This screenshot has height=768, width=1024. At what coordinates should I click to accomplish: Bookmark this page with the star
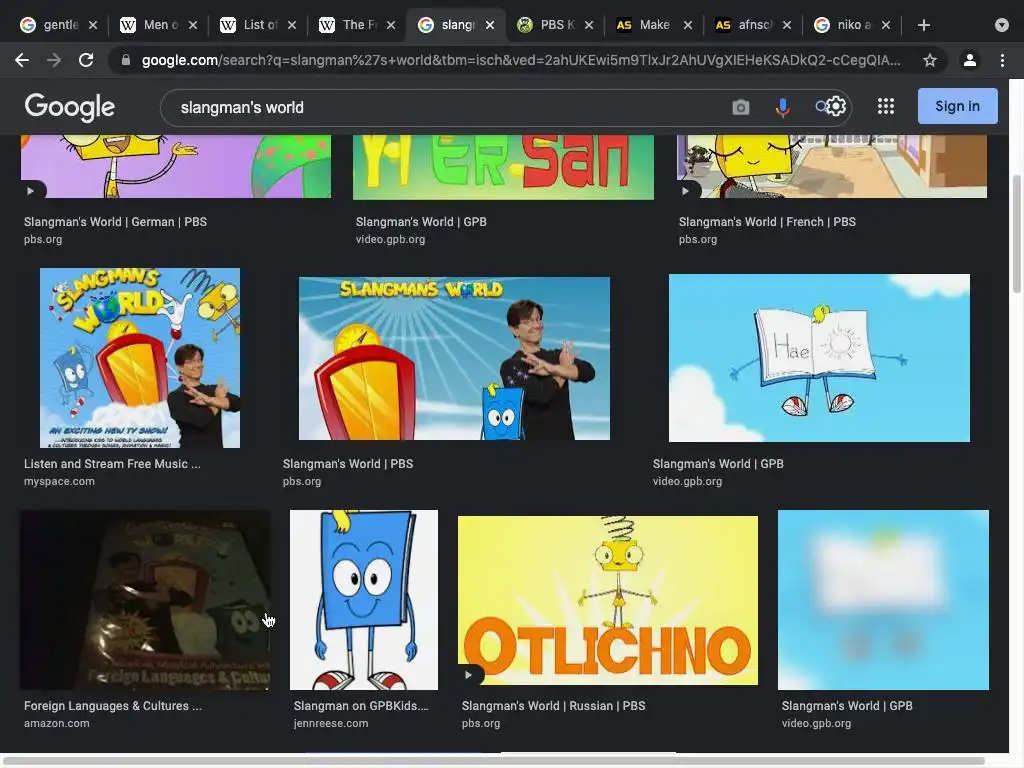pos(930,60)
